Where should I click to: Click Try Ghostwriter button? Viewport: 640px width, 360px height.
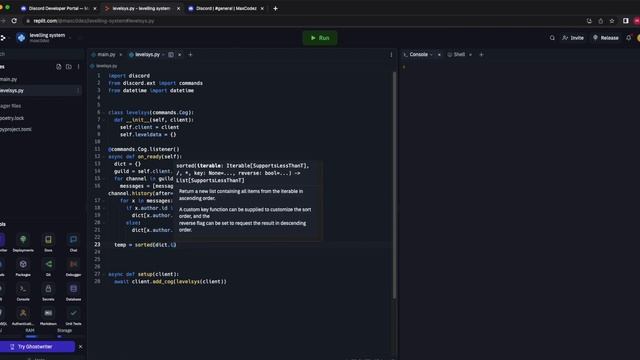tap(37, 347)
